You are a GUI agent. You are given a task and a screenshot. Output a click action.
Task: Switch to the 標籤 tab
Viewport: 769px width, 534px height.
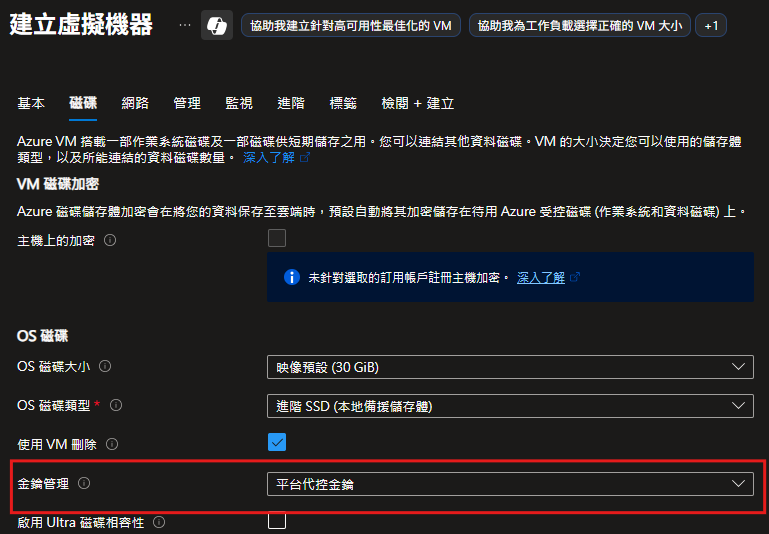coord(343,103)
